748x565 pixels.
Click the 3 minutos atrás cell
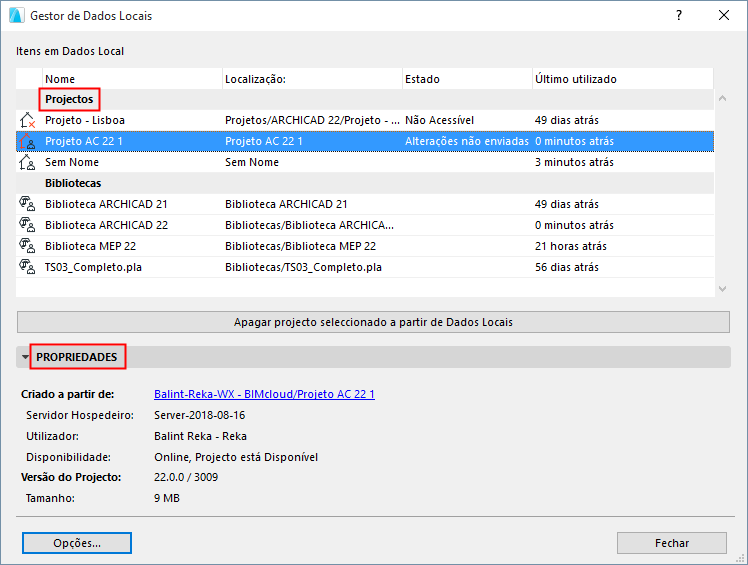574,162
